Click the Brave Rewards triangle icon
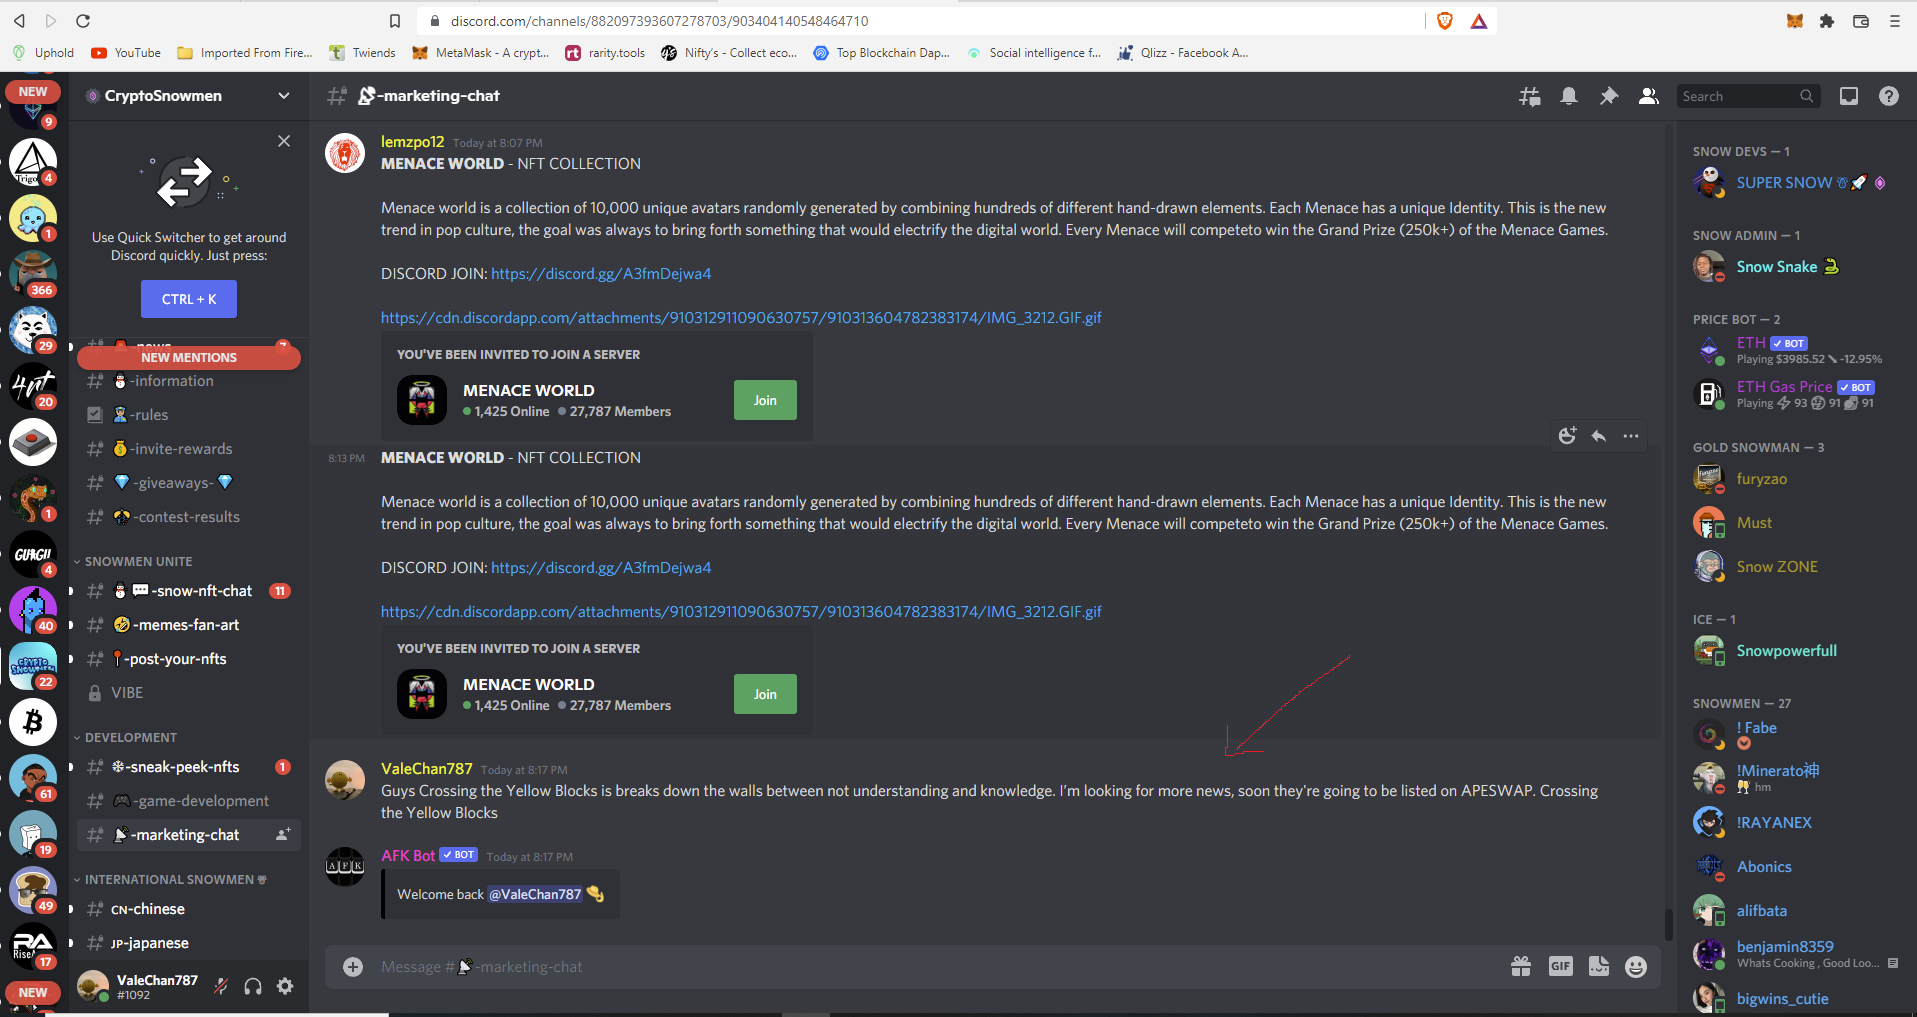This screenshot has width=1917, height=1017. pos(1479,21)
